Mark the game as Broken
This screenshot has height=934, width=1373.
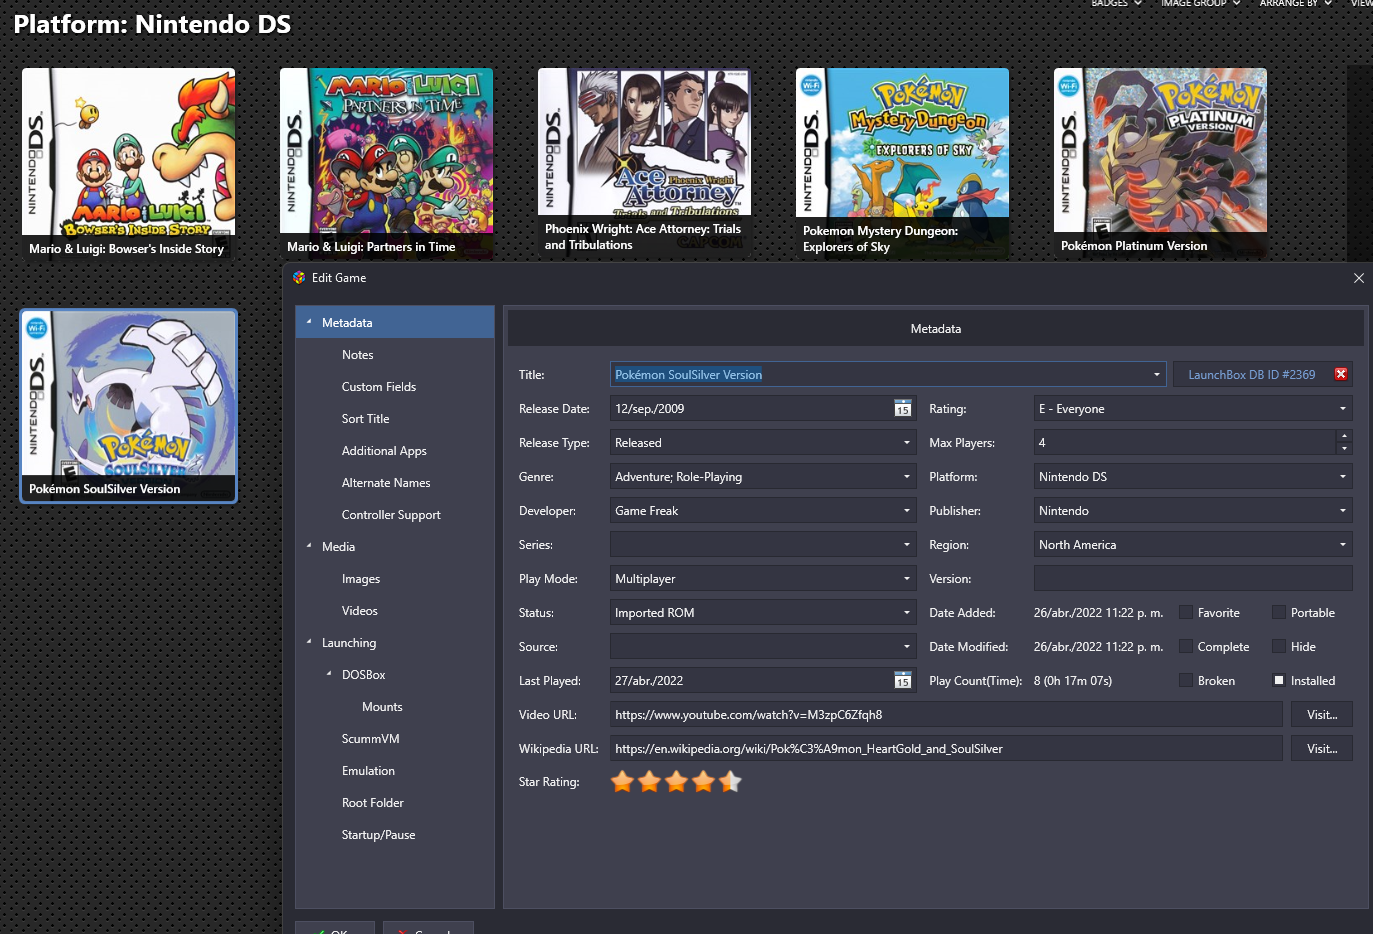tap(1186, 681)
